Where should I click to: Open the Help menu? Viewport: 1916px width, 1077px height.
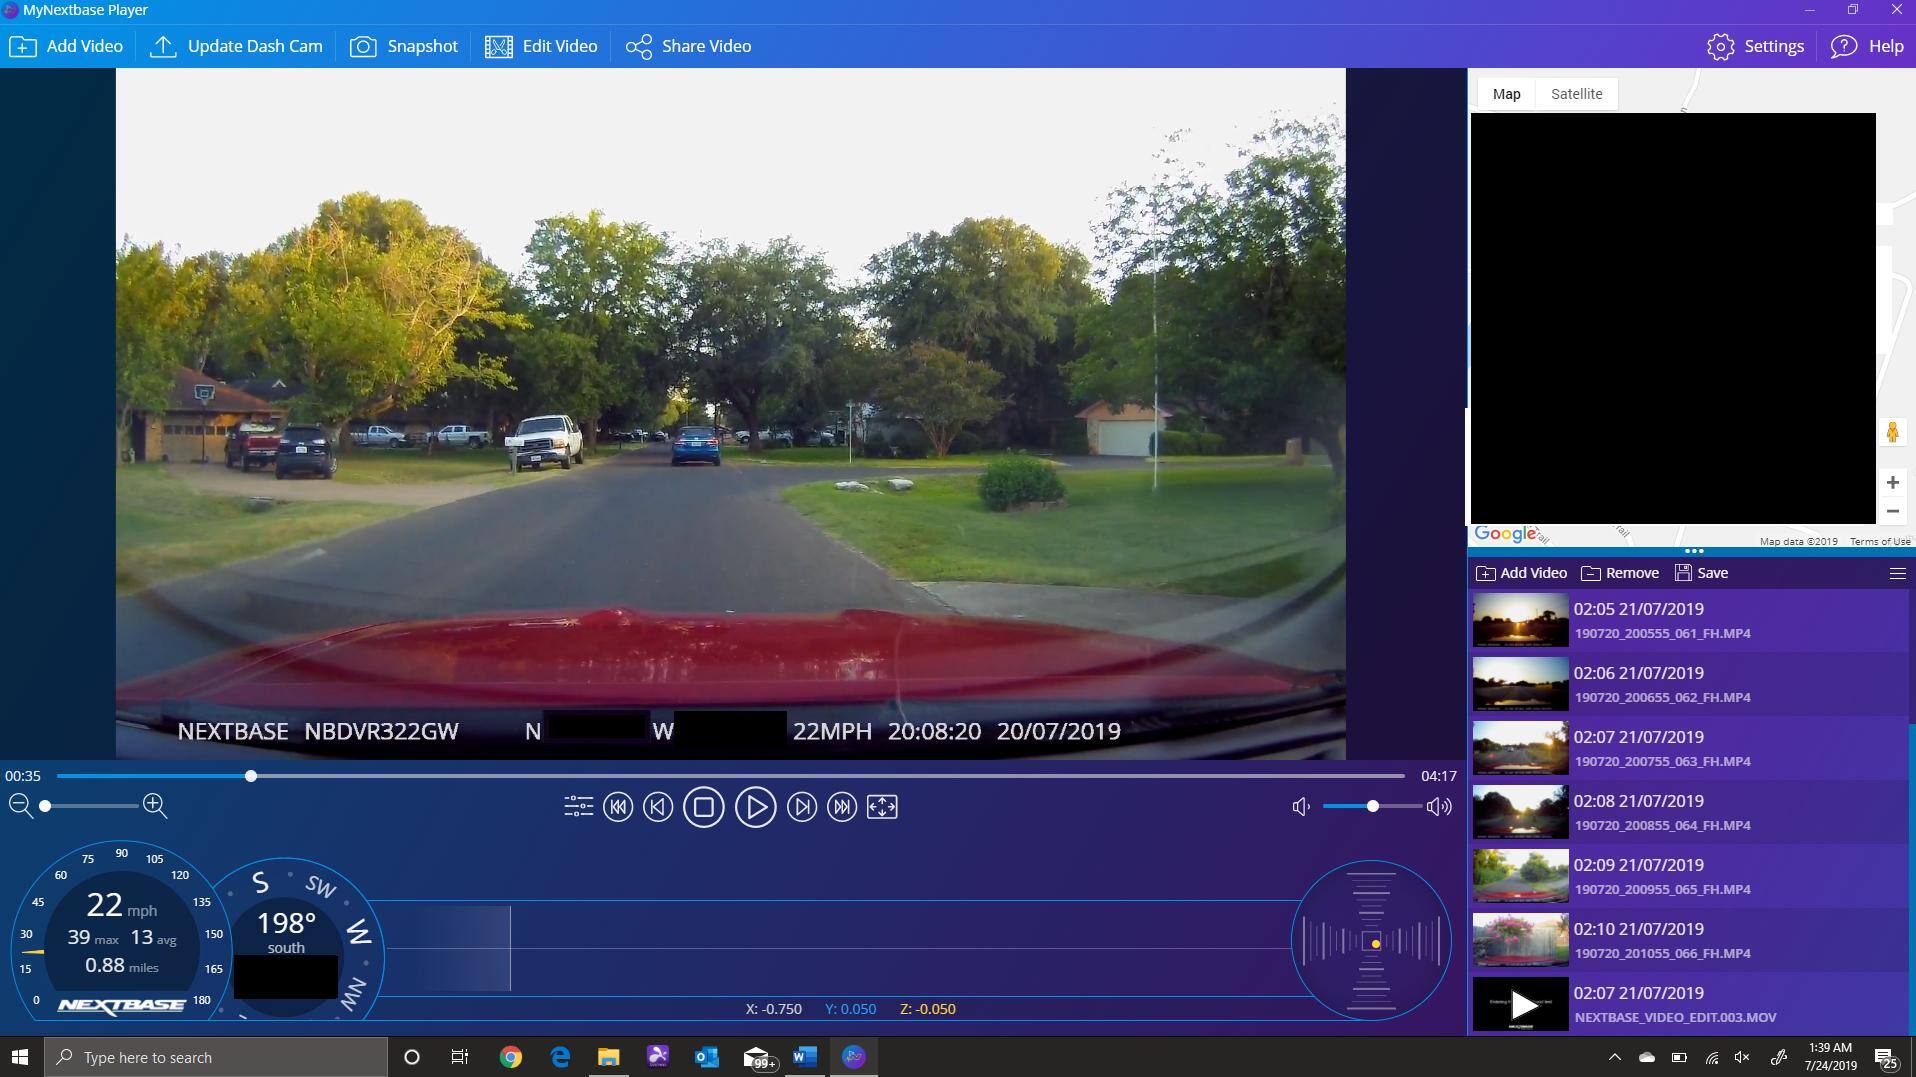[x=1867, y=47]
